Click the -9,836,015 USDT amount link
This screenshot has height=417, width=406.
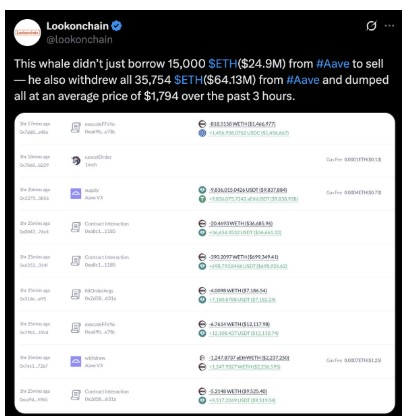248,190
